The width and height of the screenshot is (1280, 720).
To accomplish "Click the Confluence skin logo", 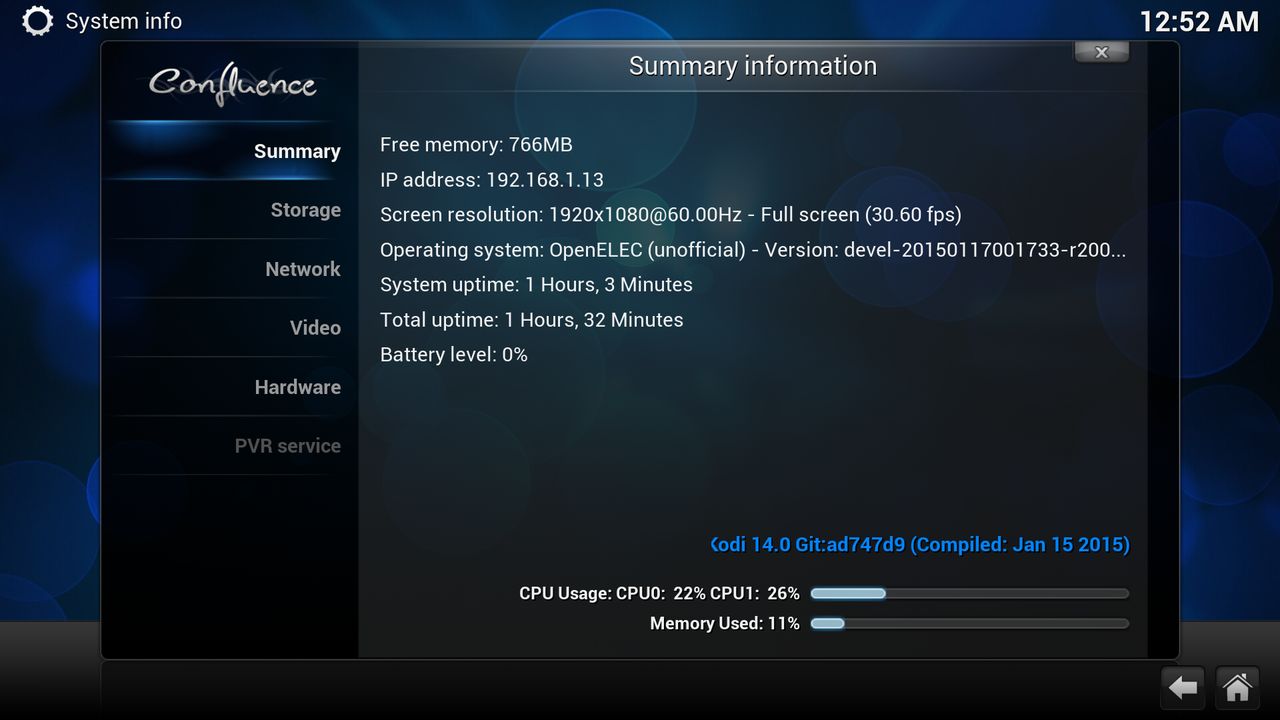I will point(232,84).
